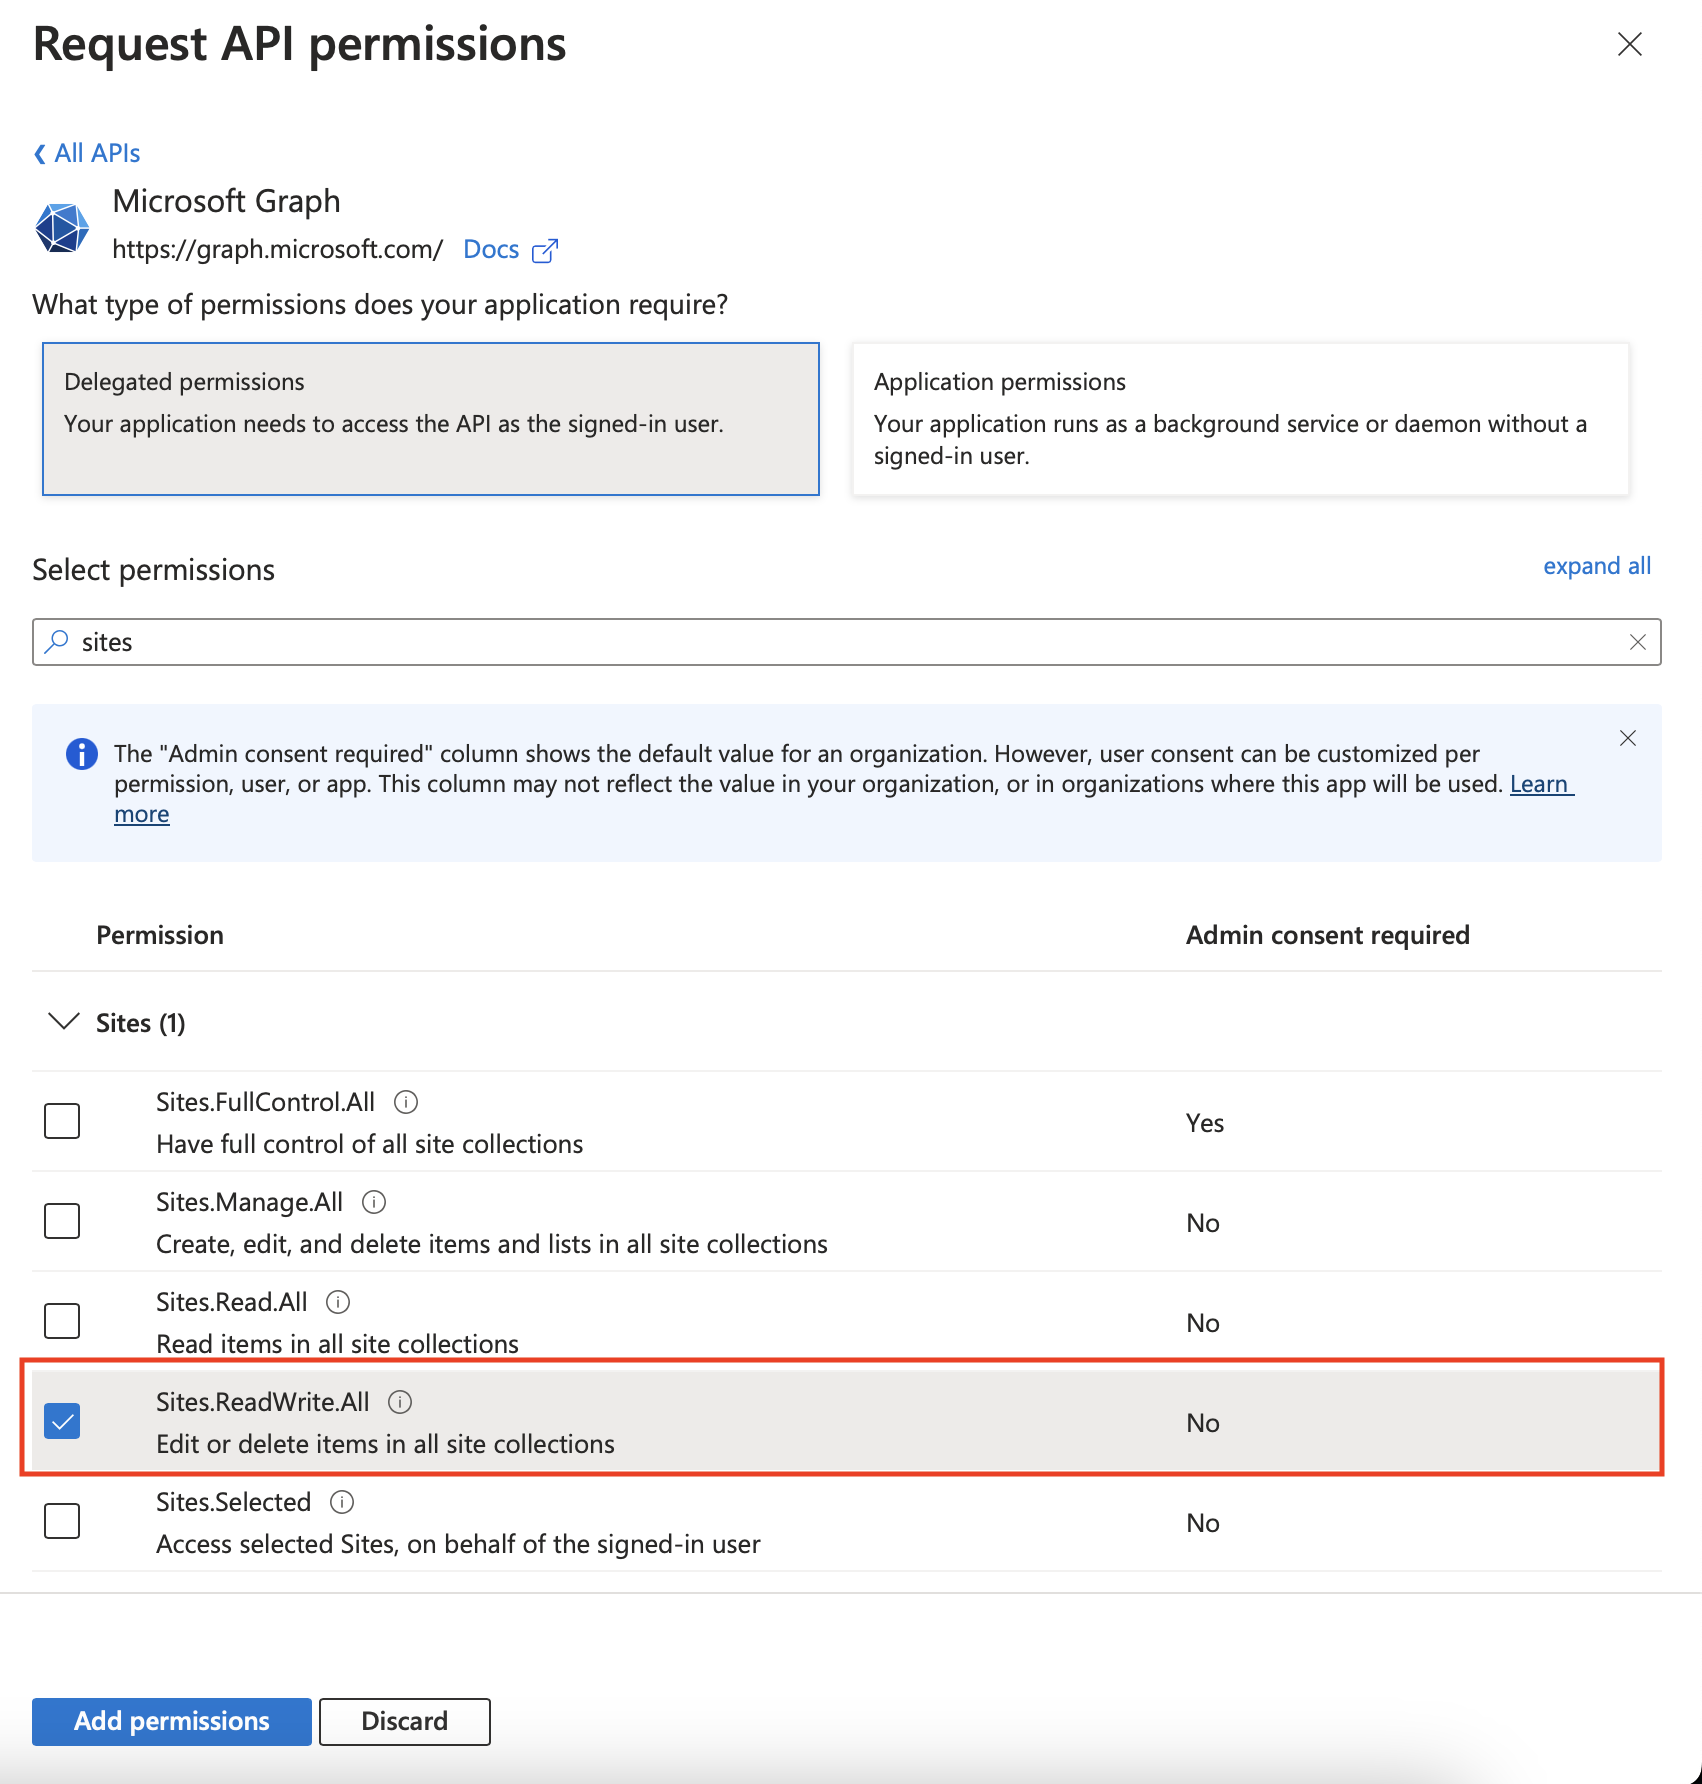Click info icon beside Sites.FullControl.All
1702x1784 pixels.
[406, 1102]
